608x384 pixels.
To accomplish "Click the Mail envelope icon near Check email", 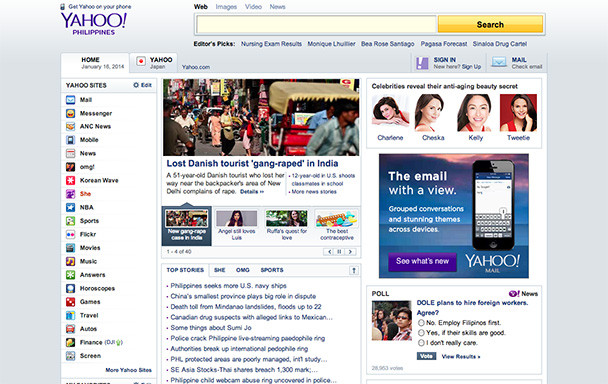I will [x=499, y=62].
